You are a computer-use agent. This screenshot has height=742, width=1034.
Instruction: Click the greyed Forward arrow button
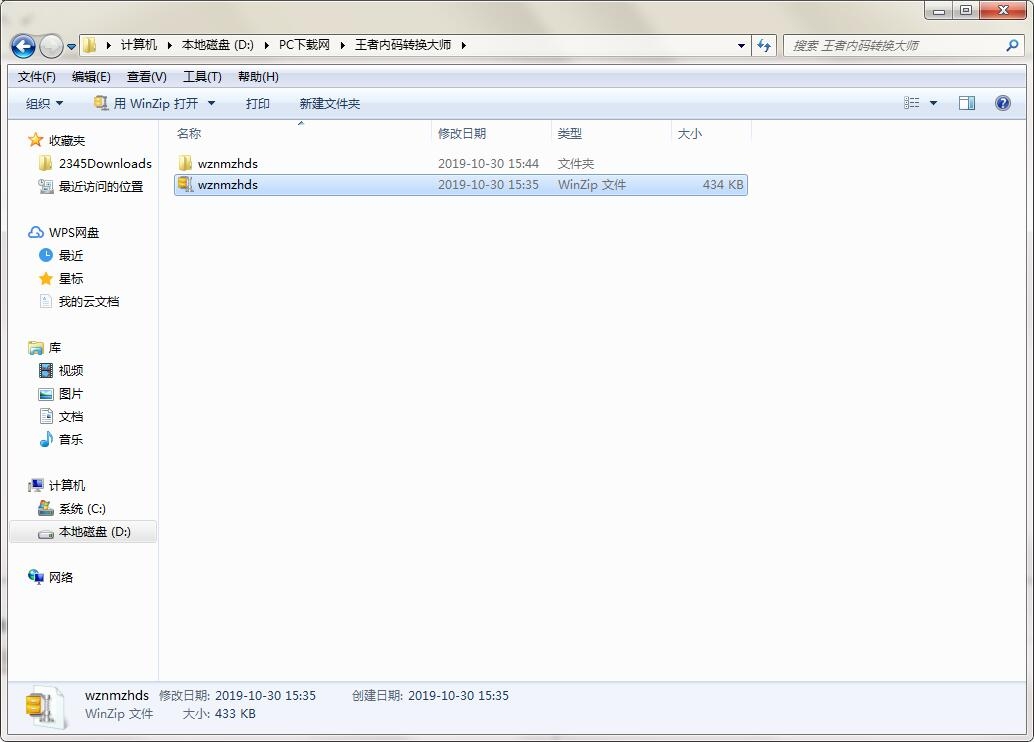[51, 46]
